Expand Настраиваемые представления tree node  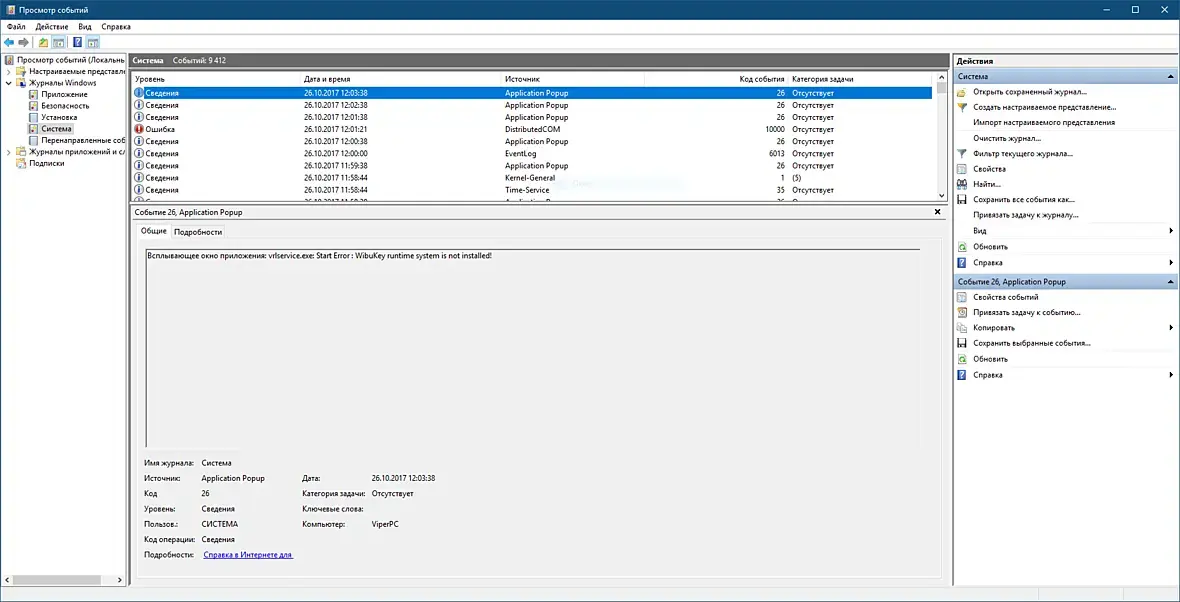(8, 71)
